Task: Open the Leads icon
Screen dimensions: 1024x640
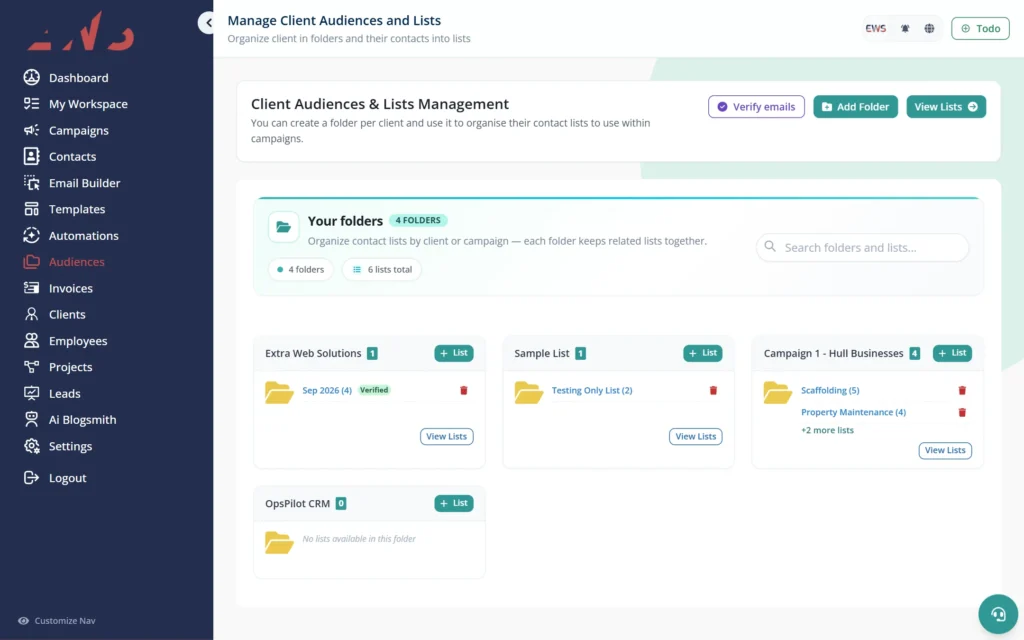Action: click(x=31, y=393)
